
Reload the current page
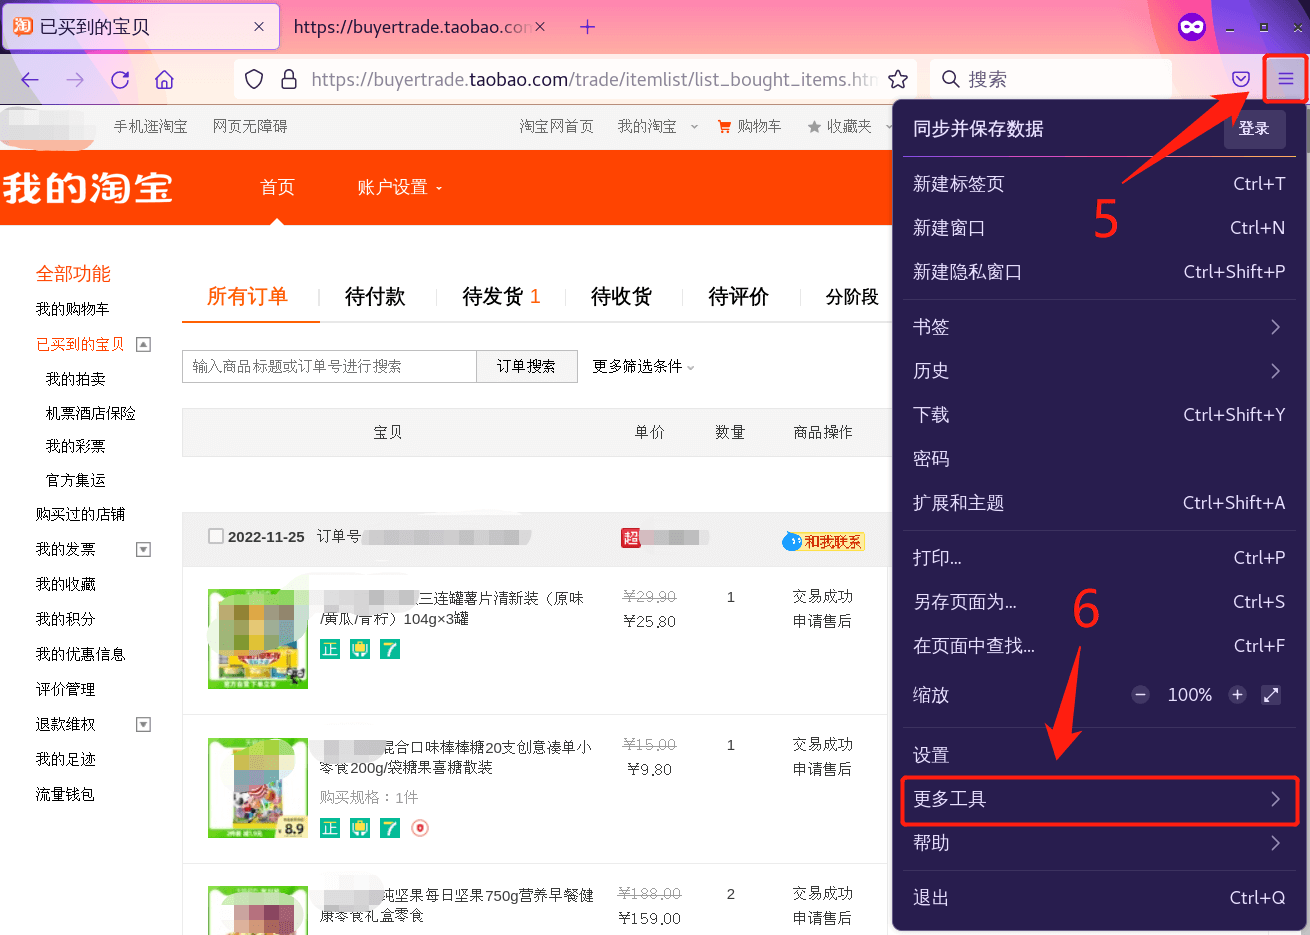point(120,79)
